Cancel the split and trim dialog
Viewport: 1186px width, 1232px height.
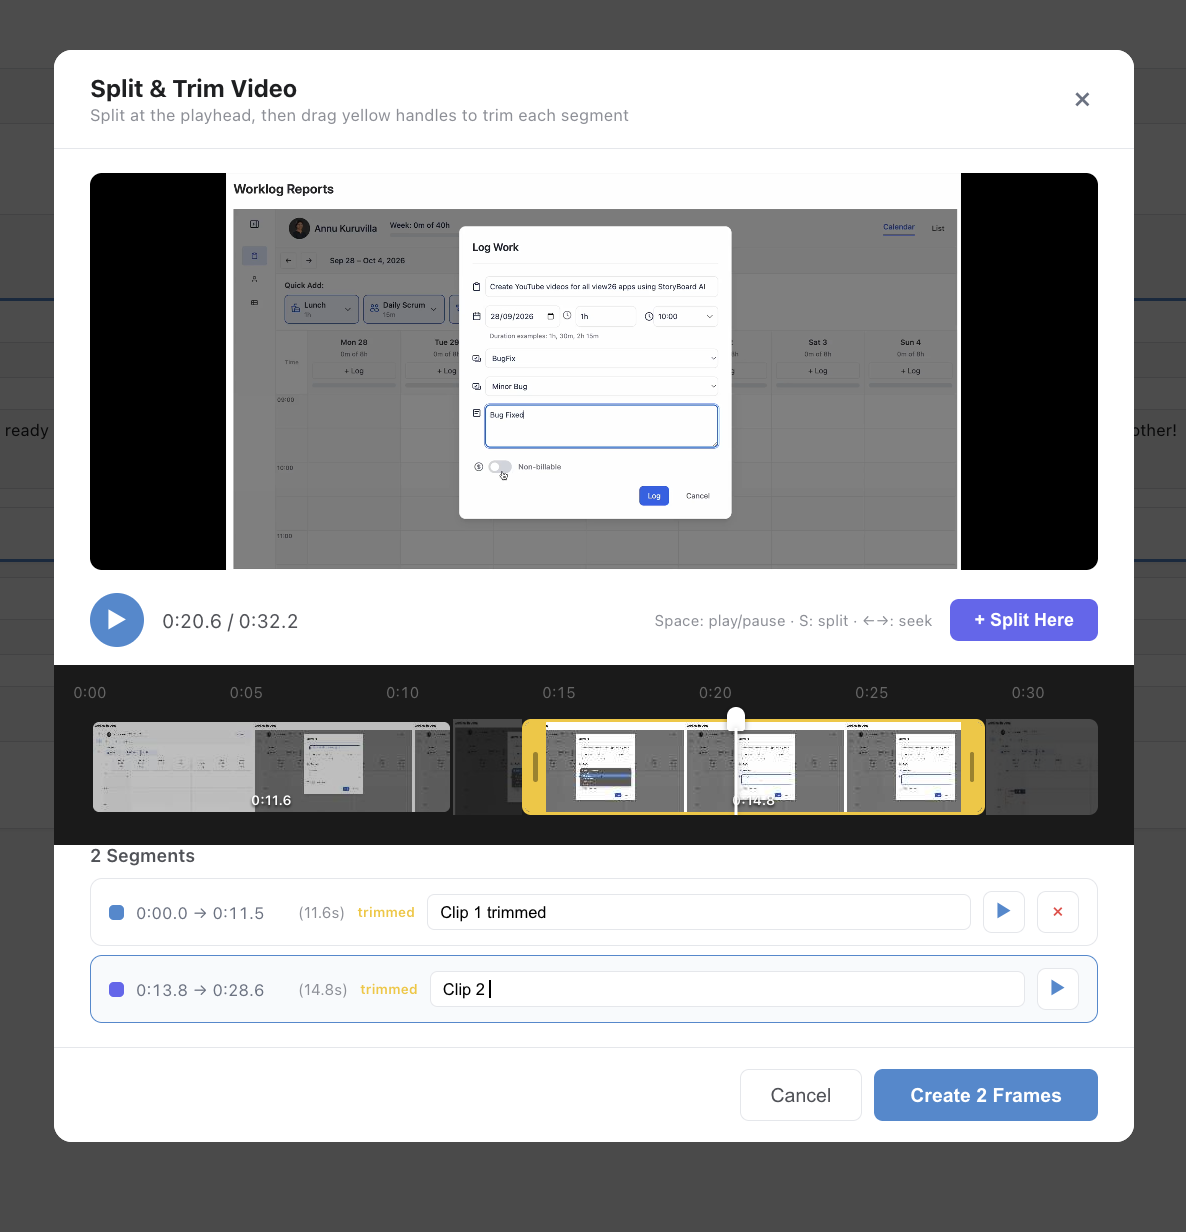tap(801, 1095)
